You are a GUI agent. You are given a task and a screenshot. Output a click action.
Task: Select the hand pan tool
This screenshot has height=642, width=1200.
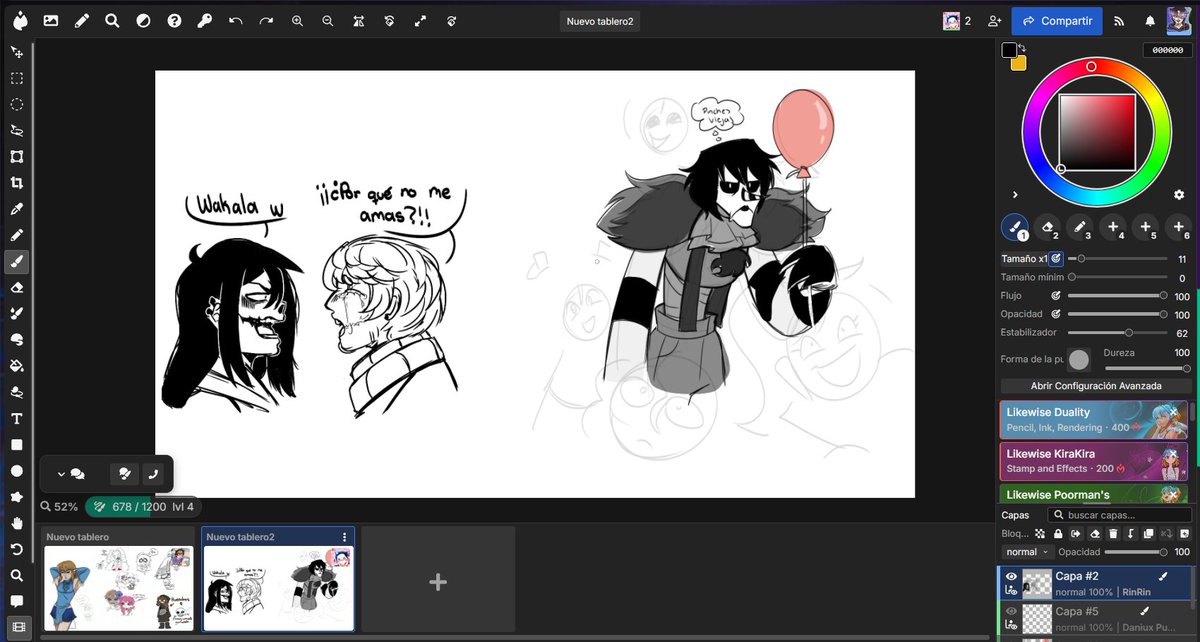pyautogui.click(x=17, y=523)
